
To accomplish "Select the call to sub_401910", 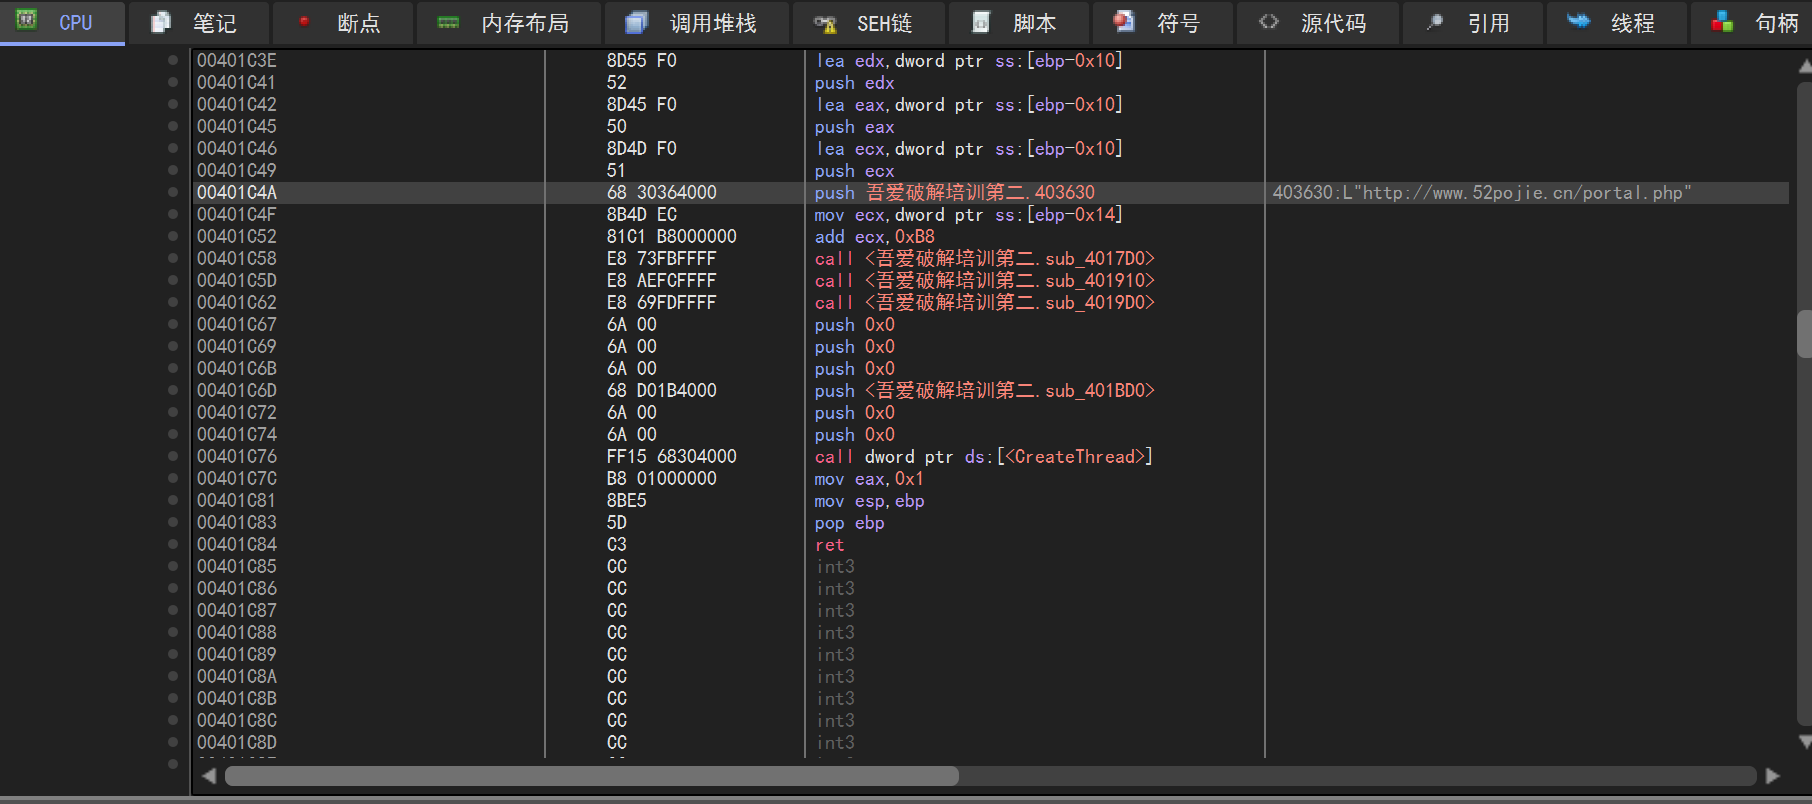I will [x=985, y=281].
